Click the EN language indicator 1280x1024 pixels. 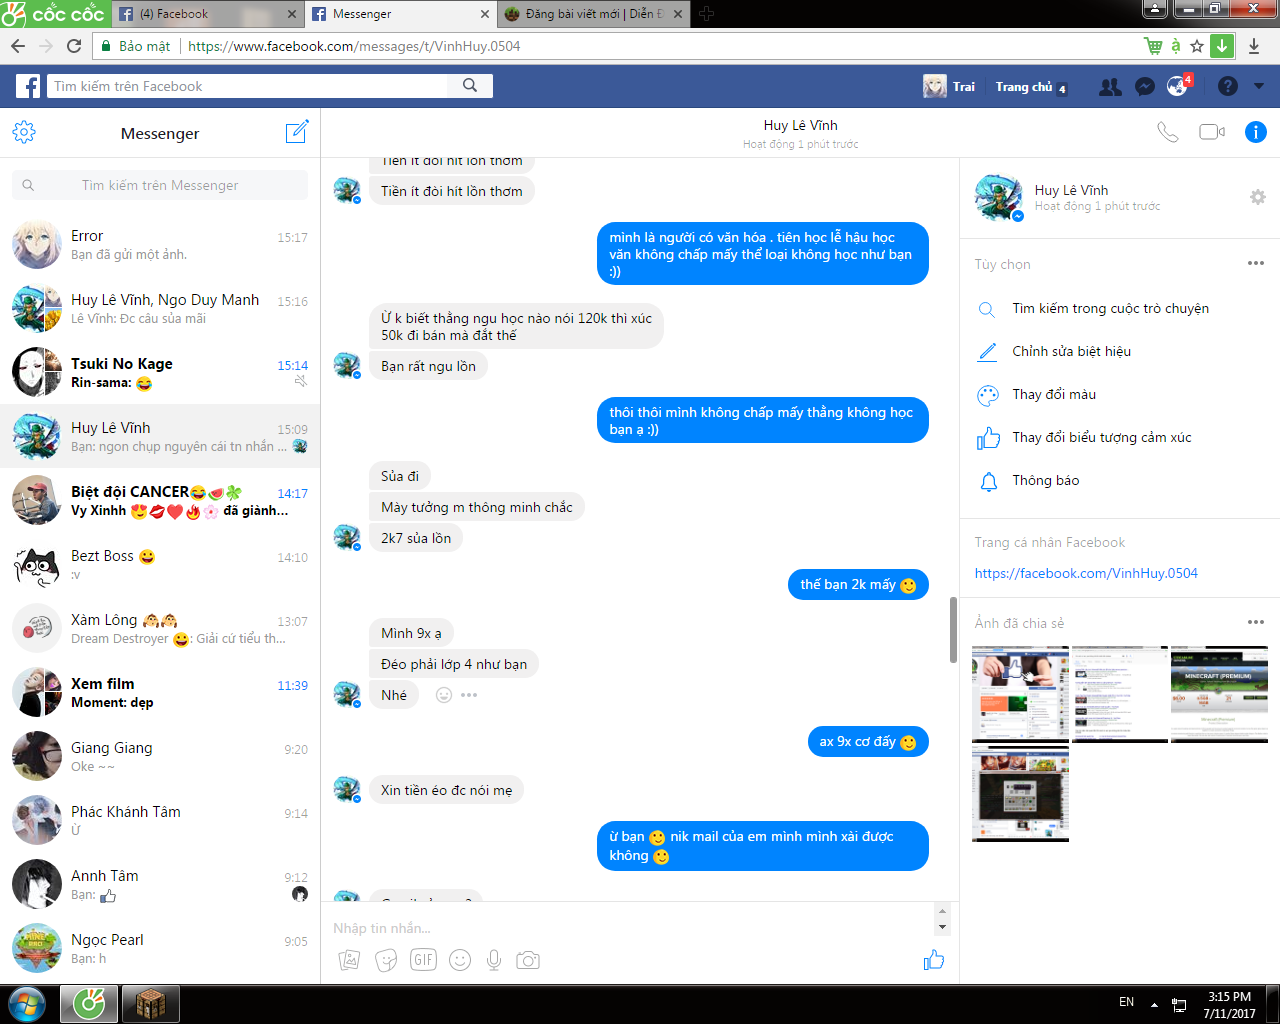[1126, 1002]
